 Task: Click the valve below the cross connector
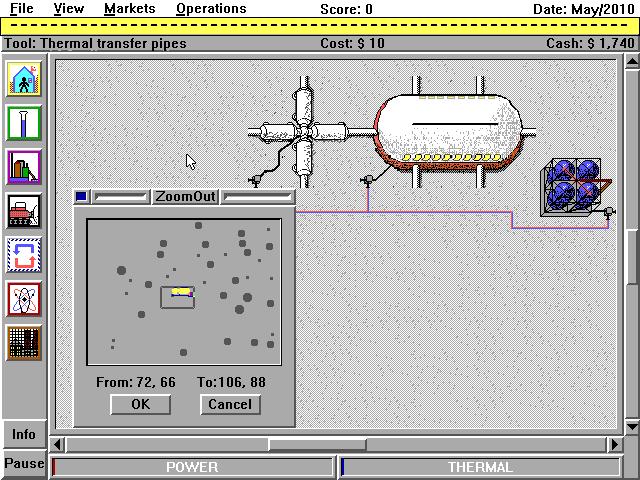pos(256,180)
